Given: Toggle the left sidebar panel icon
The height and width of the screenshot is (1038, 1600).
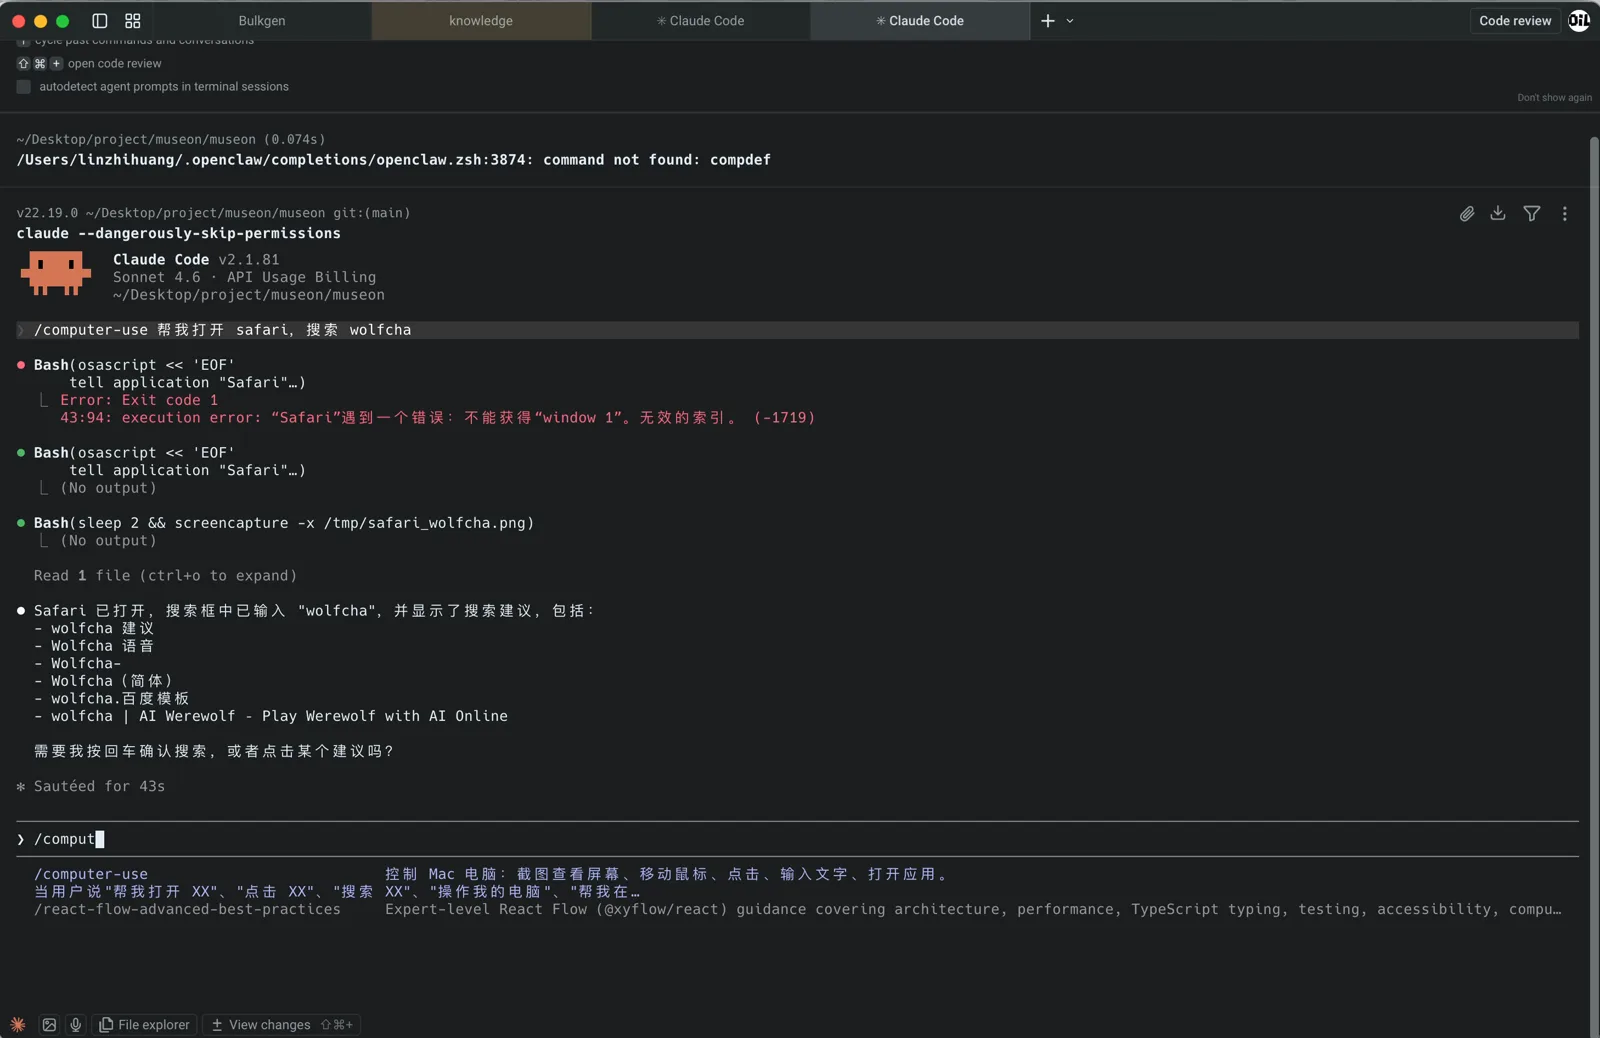Looking at the screenshot, I should click(100, 21).
